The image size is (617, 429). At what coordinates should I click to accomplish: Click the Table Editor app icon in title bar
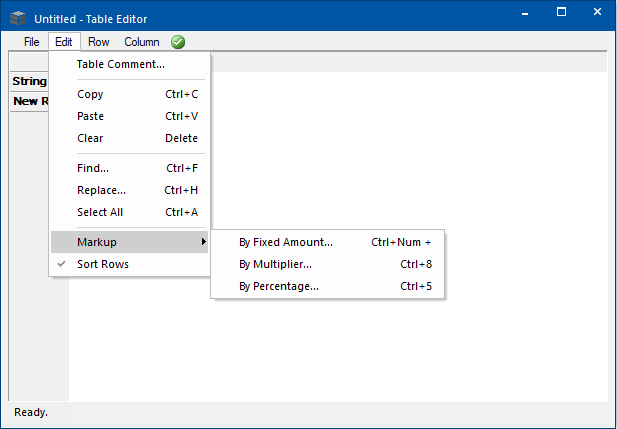point(18,18)
